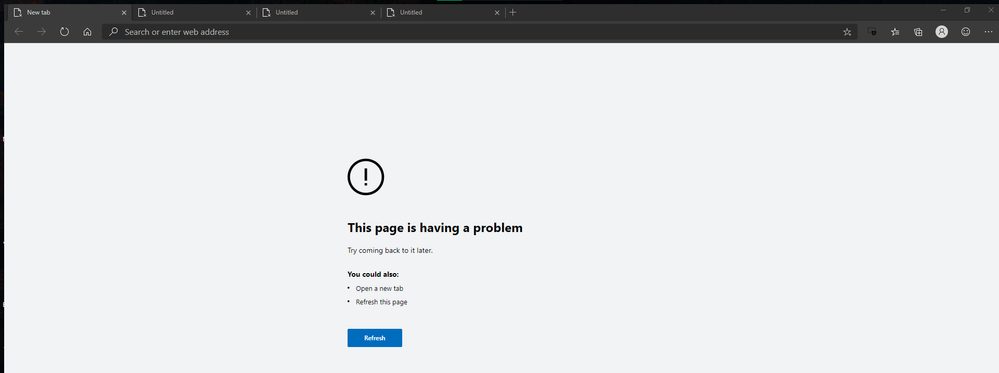Viewport: 999px width, 373px height.
Task: Open the extension icon beside the address bar
Action: click(873, 32)
